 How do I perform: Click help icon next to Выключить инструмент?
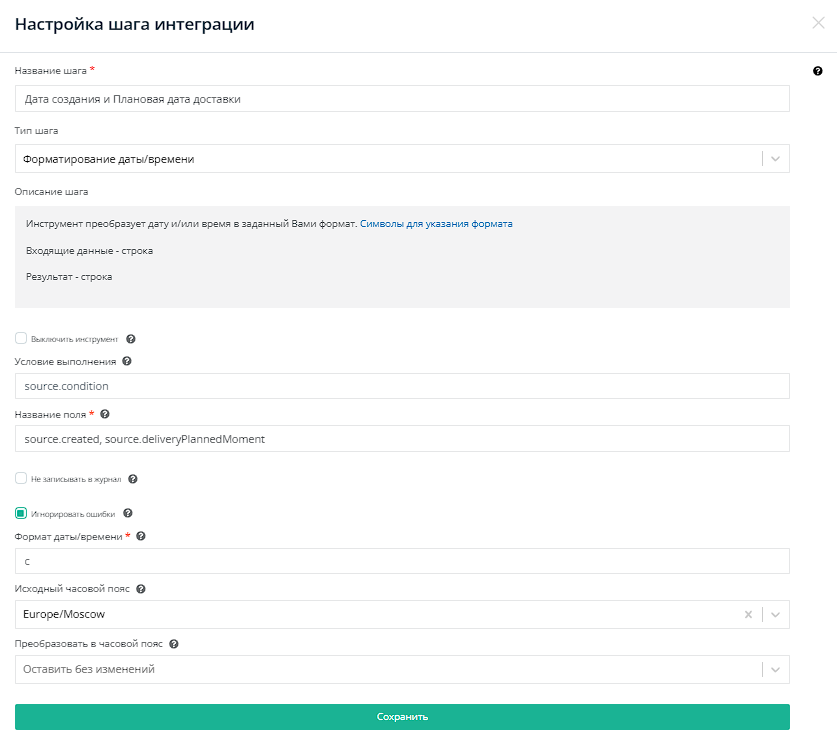click(131, 339)
